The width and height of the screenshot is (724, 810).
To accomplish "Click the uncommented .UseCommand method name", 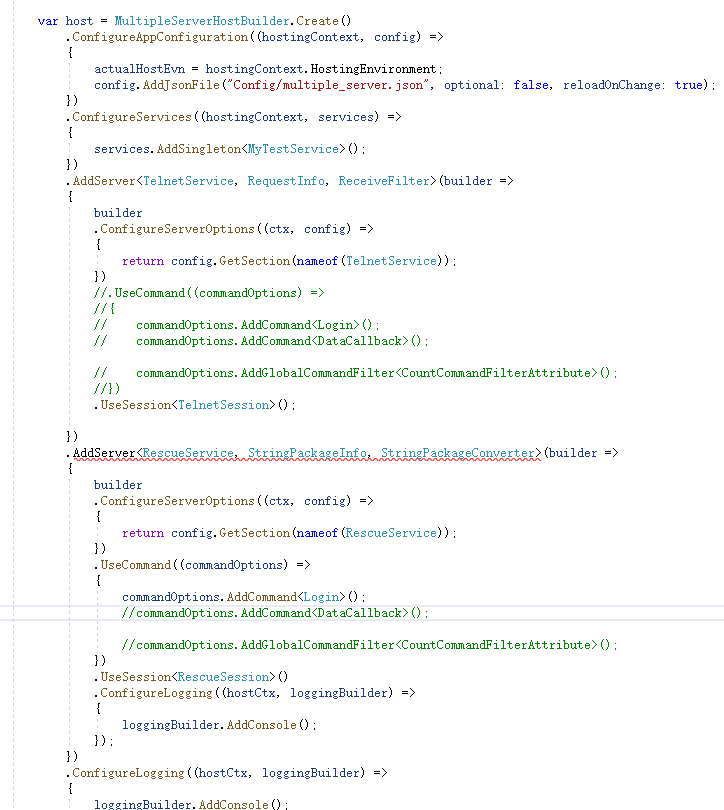I will tap(135, 566).
